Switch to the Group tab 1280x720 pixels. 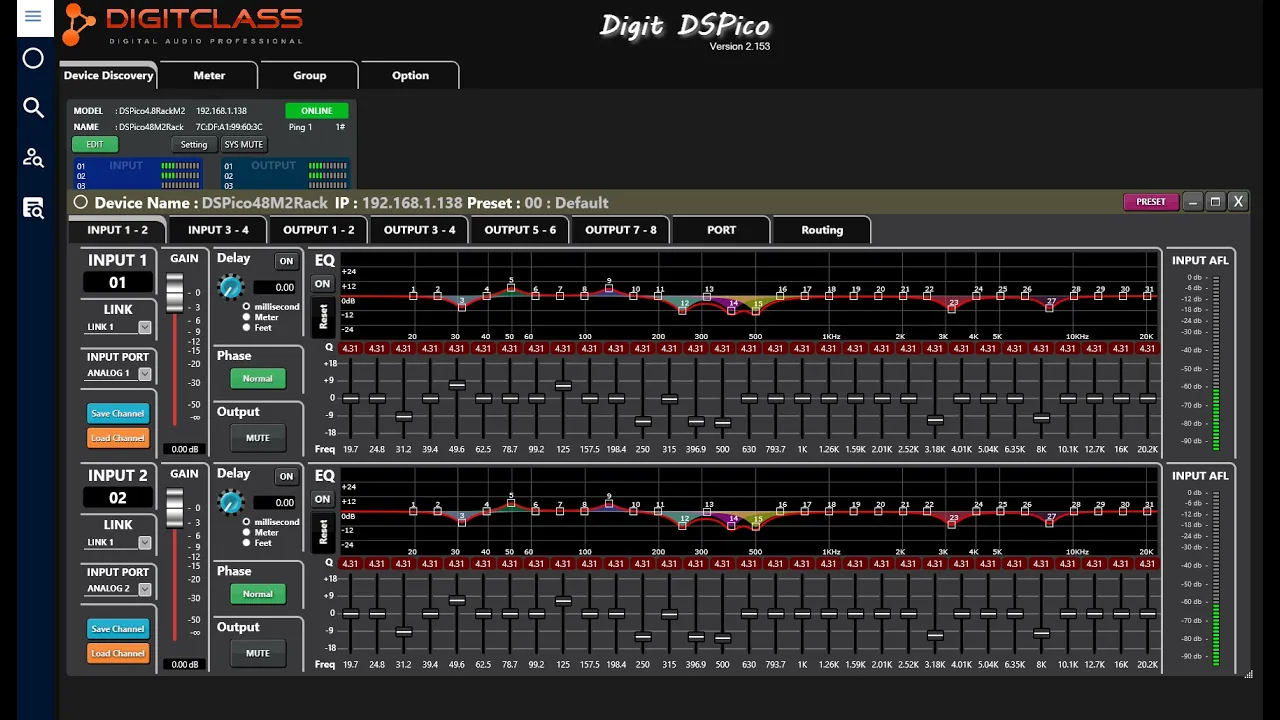309,76
